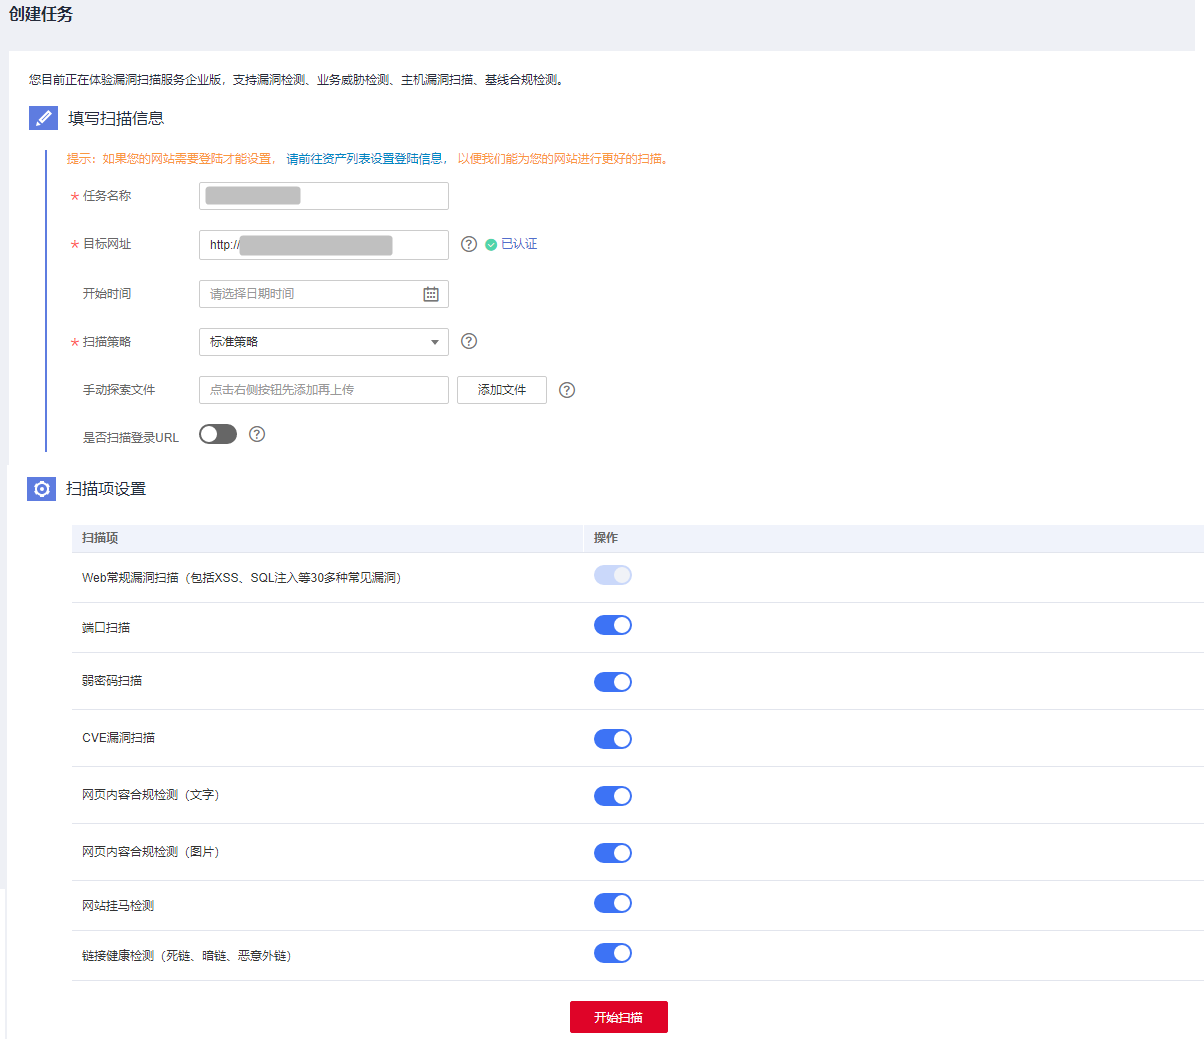
Task: Open the 扫描策略 dropdown showing 标准策略
Action: (x=323, y=342)
